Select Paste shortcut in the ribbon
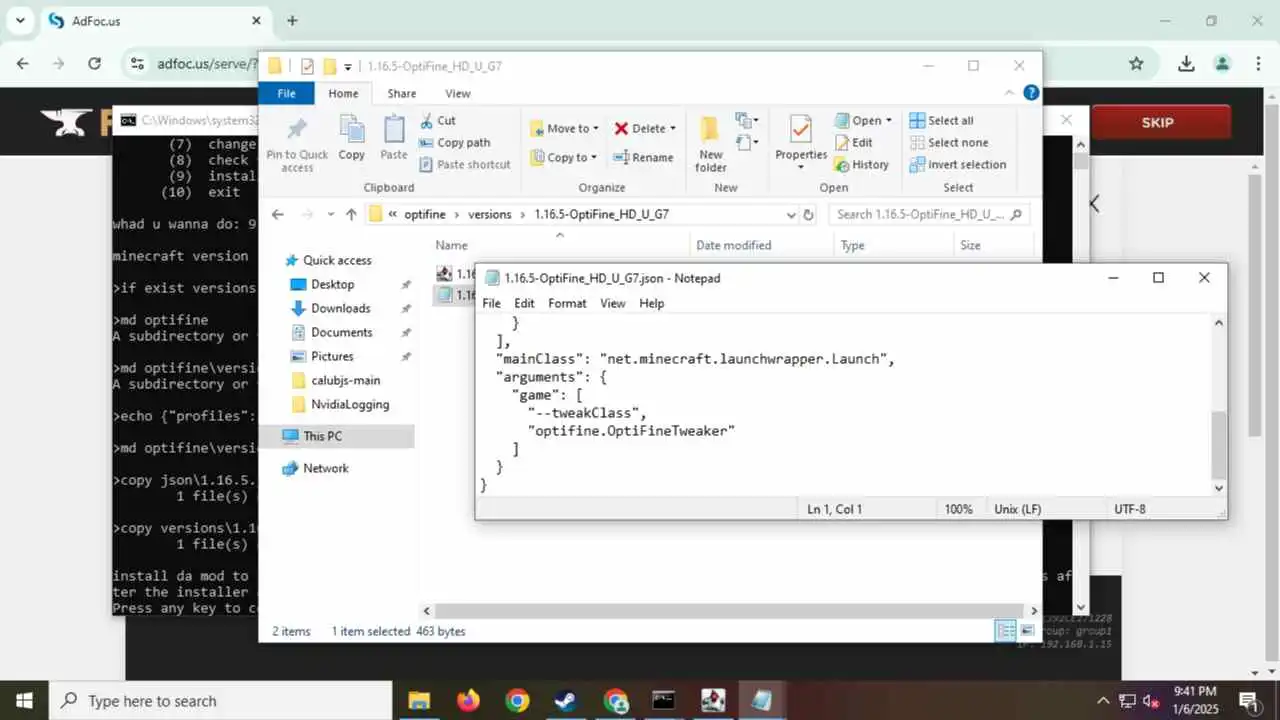Screen dimensions: 1280x720 (465, 164)
